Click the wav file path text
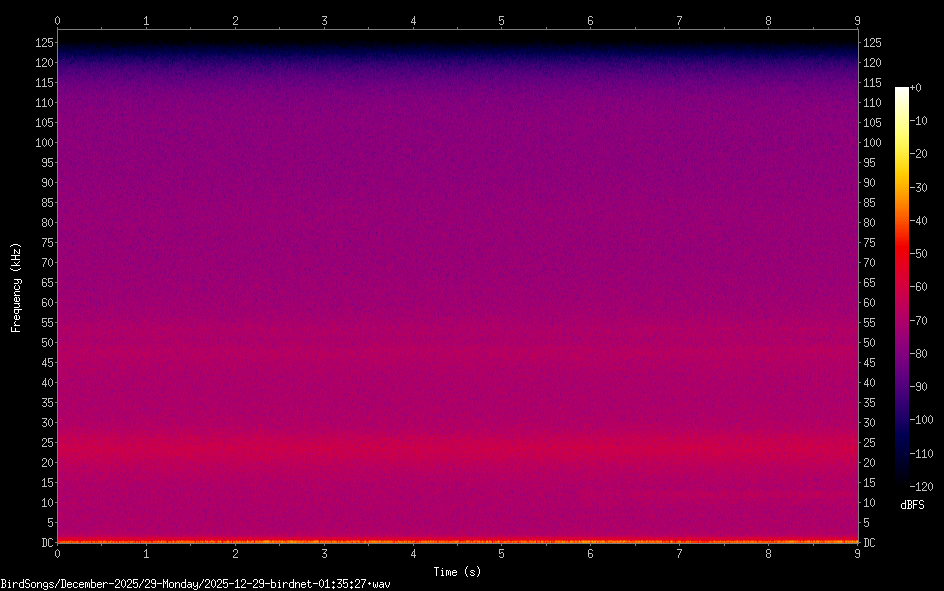The image size is (944, 591). (x=195, y=583)
